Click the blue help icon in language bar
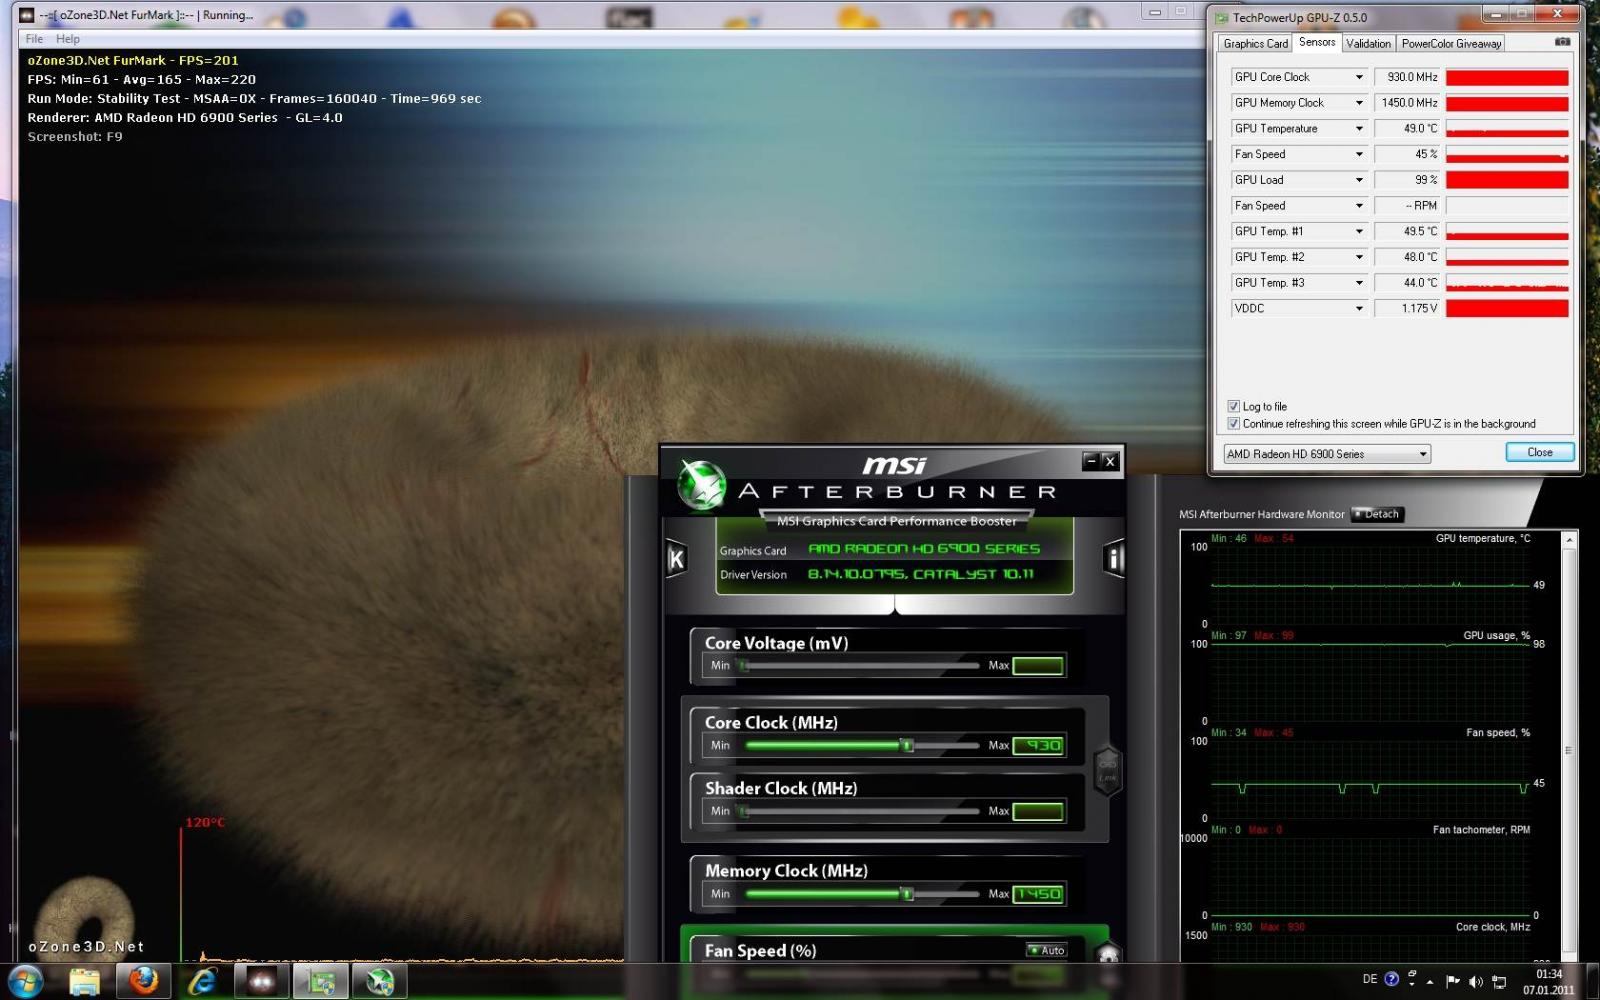This screenshot has width=1600, height=1000. (1391, 979)
